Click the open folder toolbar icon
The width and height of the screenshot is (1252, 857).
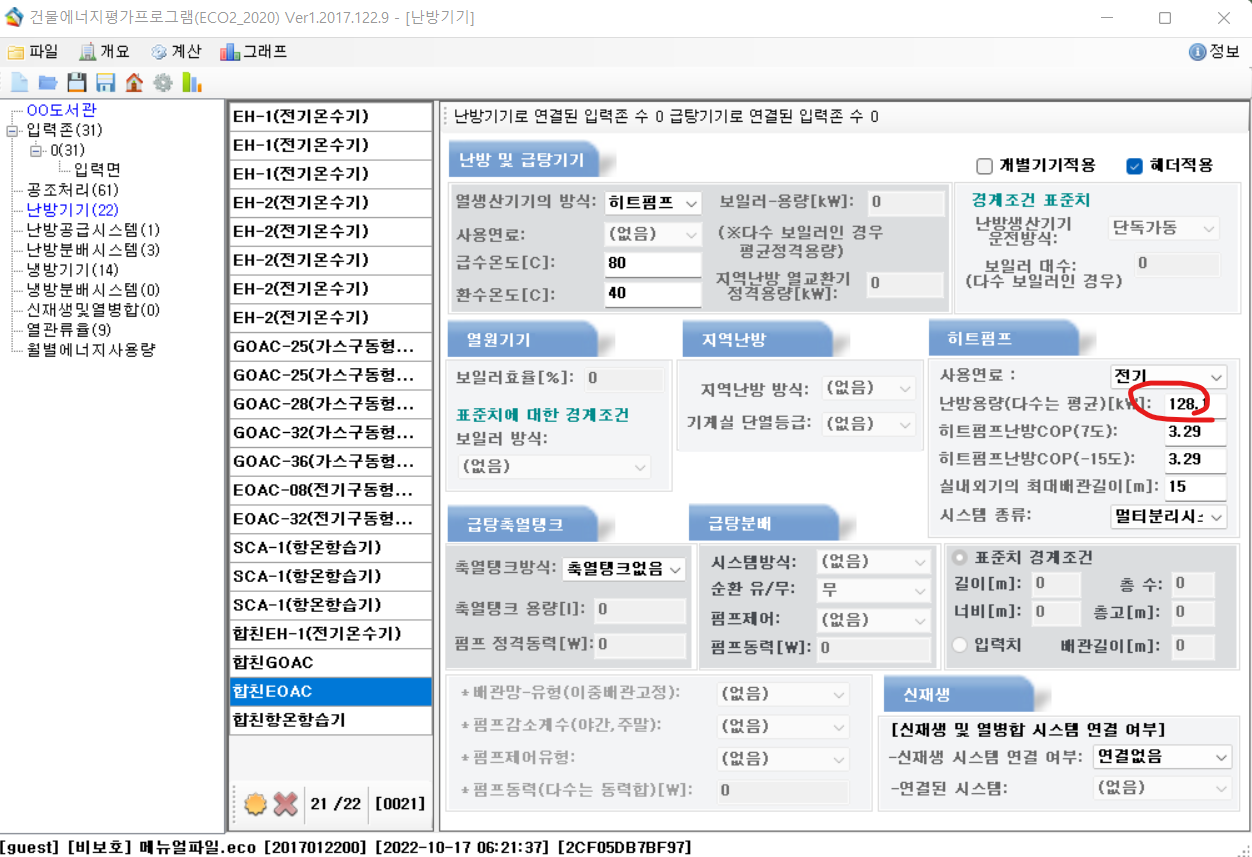click(47, 83)
